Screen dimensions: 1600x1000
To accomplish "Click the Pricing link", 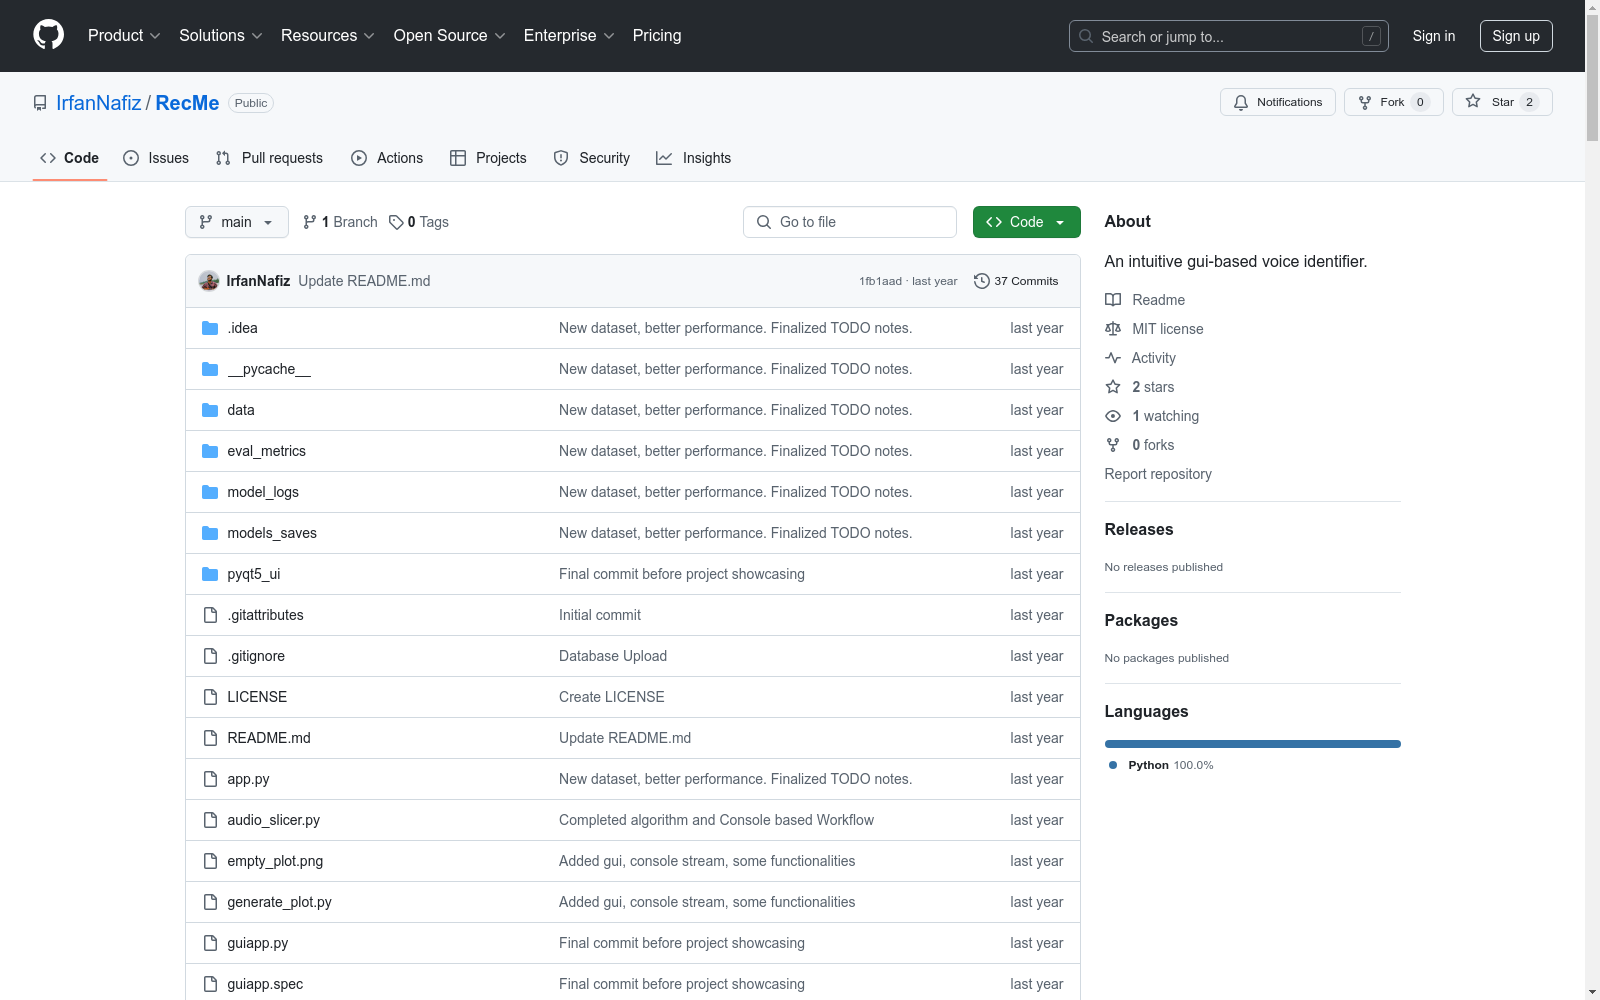I will pos(657,35).
